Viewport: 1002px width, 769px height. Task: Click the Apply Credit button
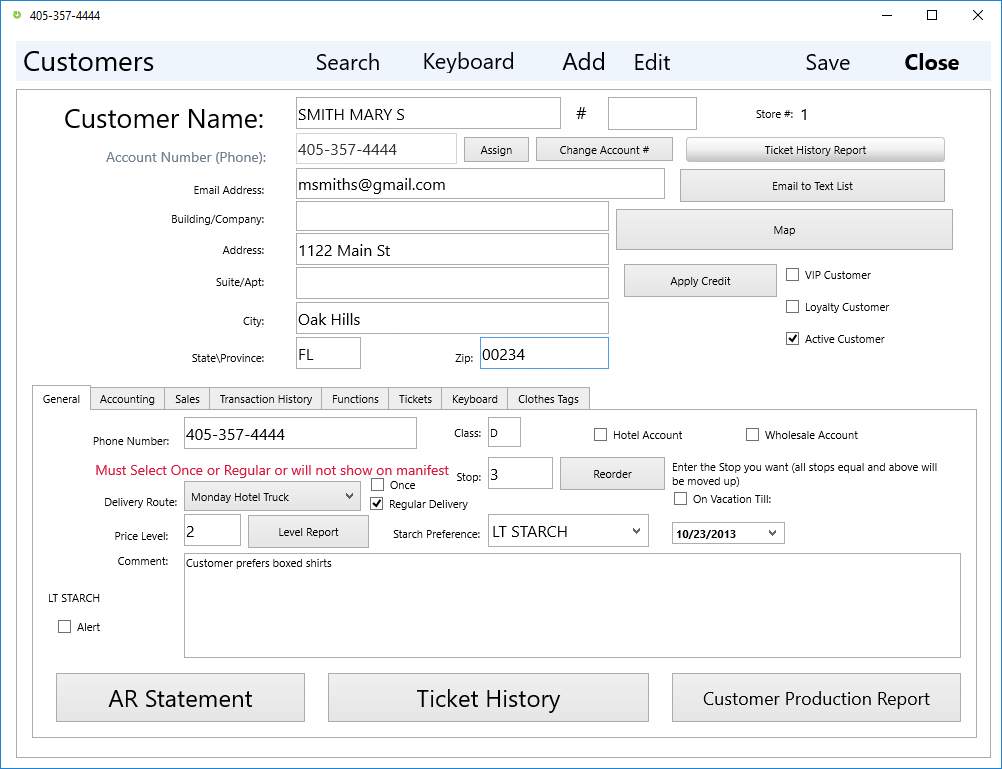point(700,281)
